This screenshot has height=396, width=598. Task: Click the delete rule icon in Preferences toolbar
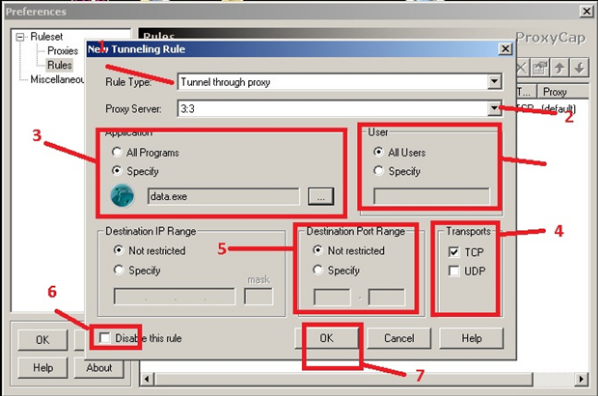coord(521,69)
